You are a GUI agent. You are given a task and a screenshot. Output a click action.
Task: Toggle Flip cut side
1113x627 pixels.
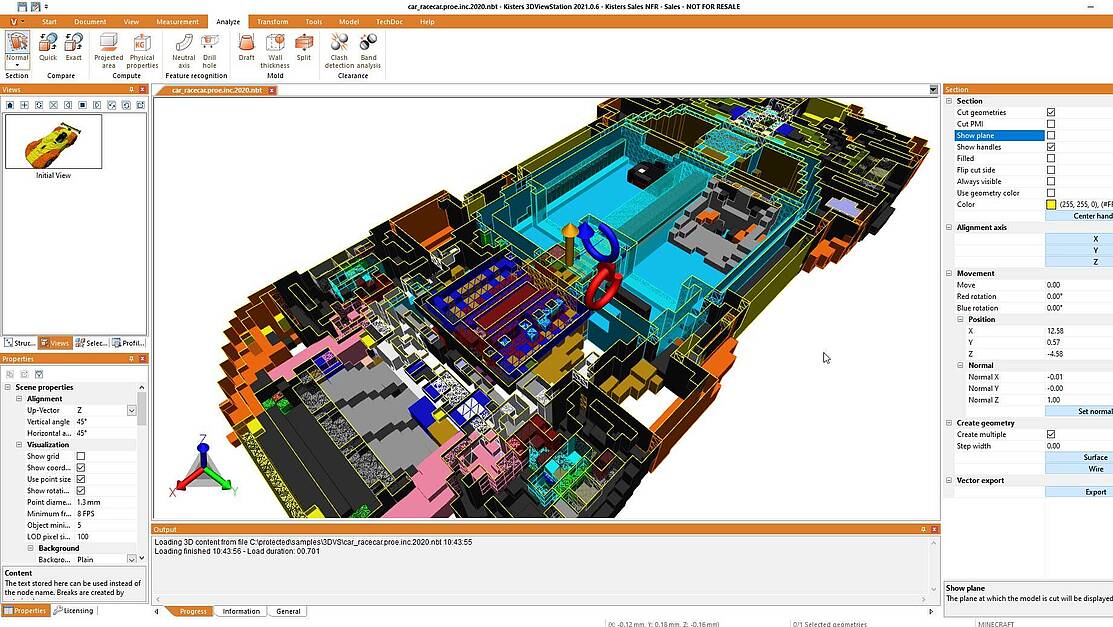click(x=1051, y=170)
